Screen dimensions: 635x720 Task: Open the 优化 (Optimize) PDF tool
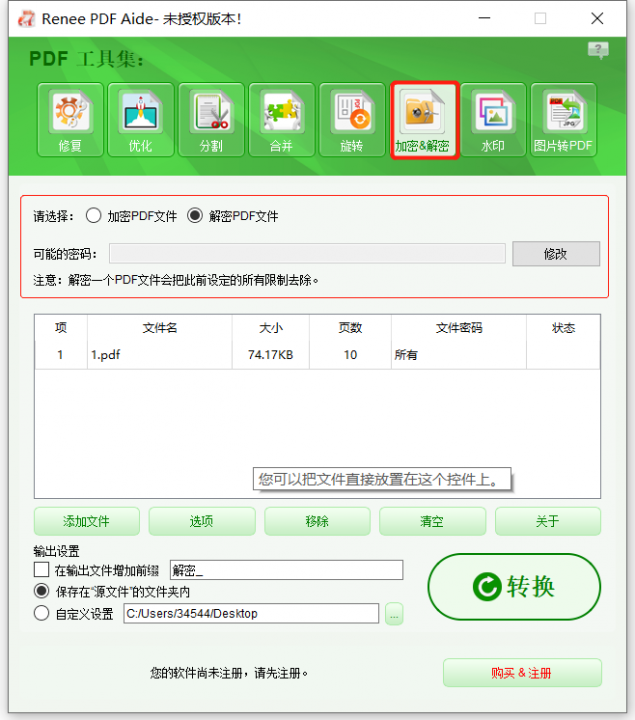(x=140, y=120)
